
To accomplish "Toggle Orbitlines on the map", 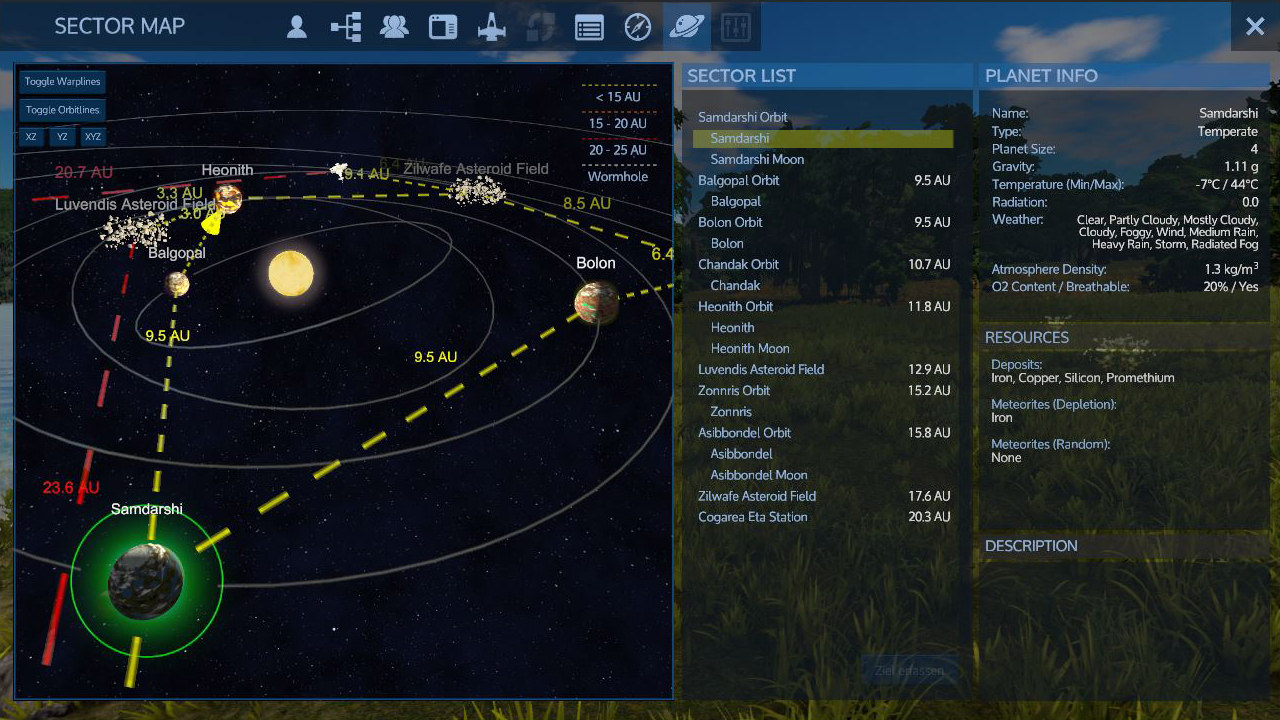I will (x=62, y=110).
